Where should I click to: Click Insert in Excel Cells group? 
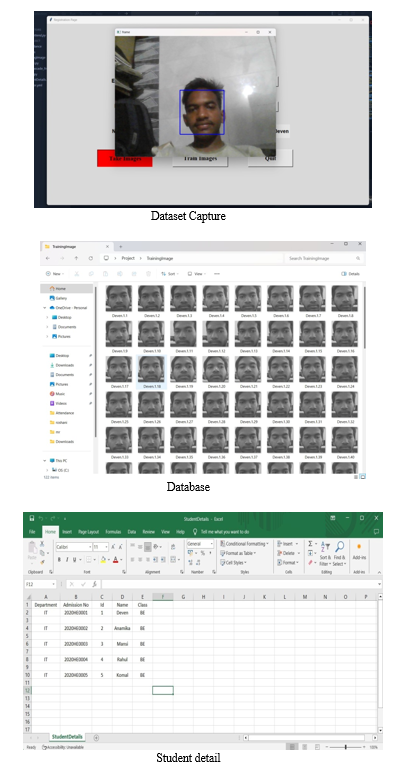287,544
